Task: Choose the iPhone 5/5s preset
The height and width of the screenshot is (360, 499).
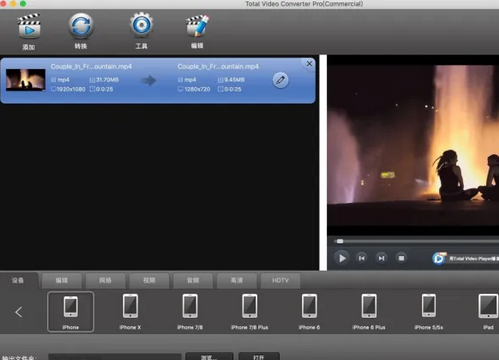Action: (429, 312)
